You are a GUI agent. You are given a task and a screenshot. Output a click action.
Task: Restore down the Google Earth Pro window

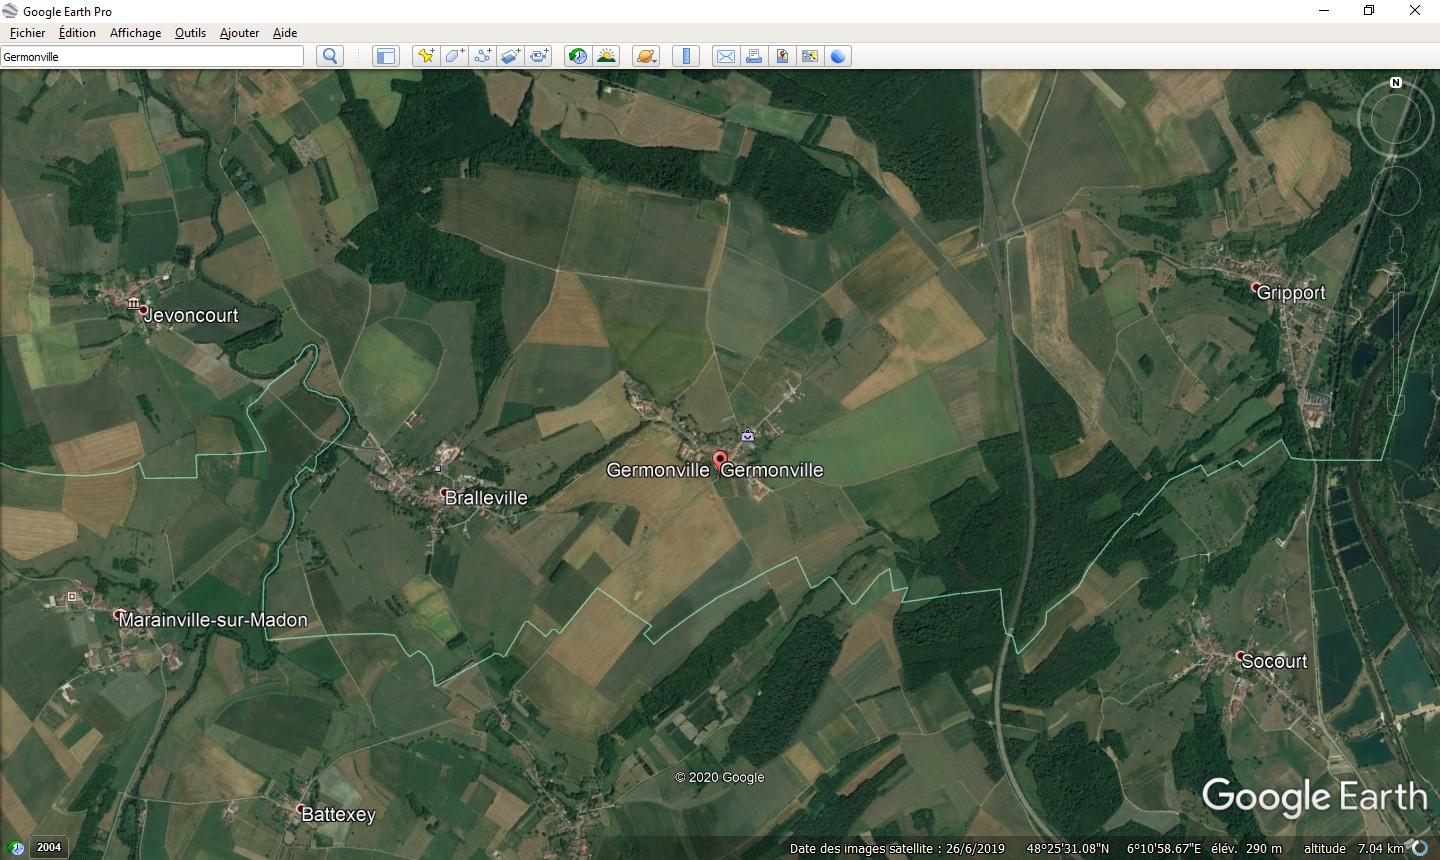1369,11
